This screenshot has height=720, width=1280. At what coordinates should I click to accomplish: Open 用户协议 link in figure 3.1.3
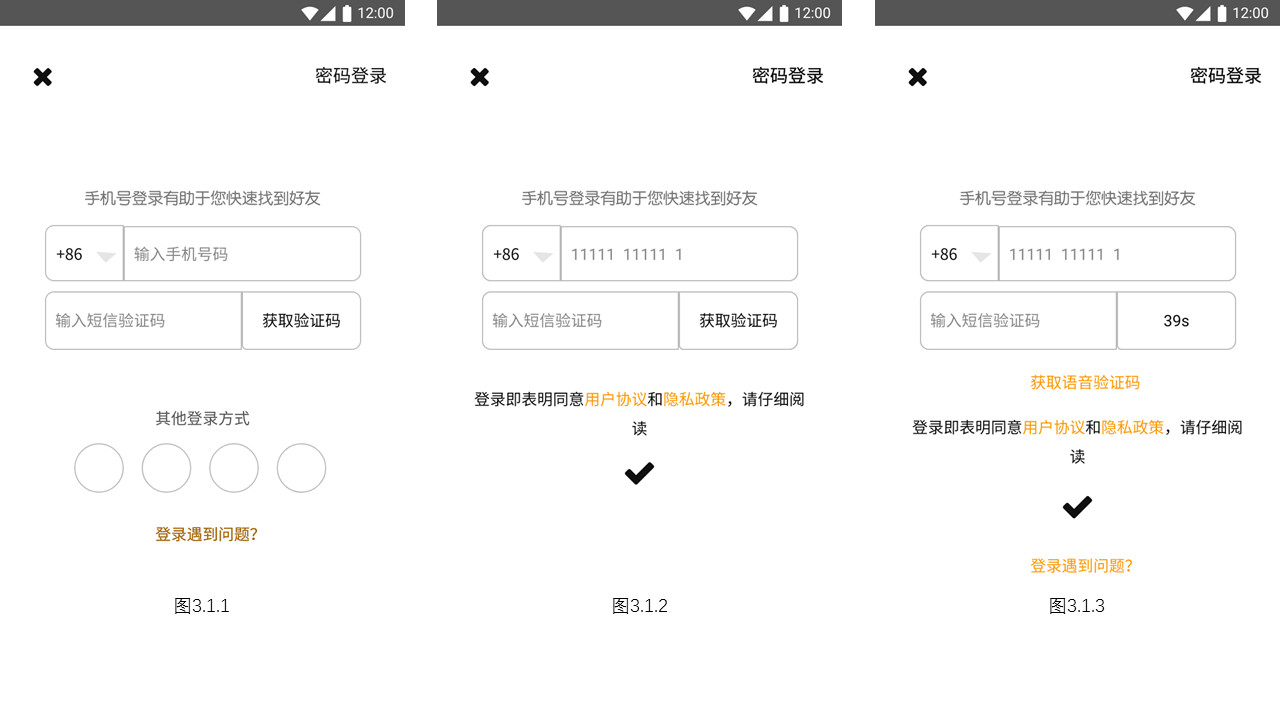1054,427
